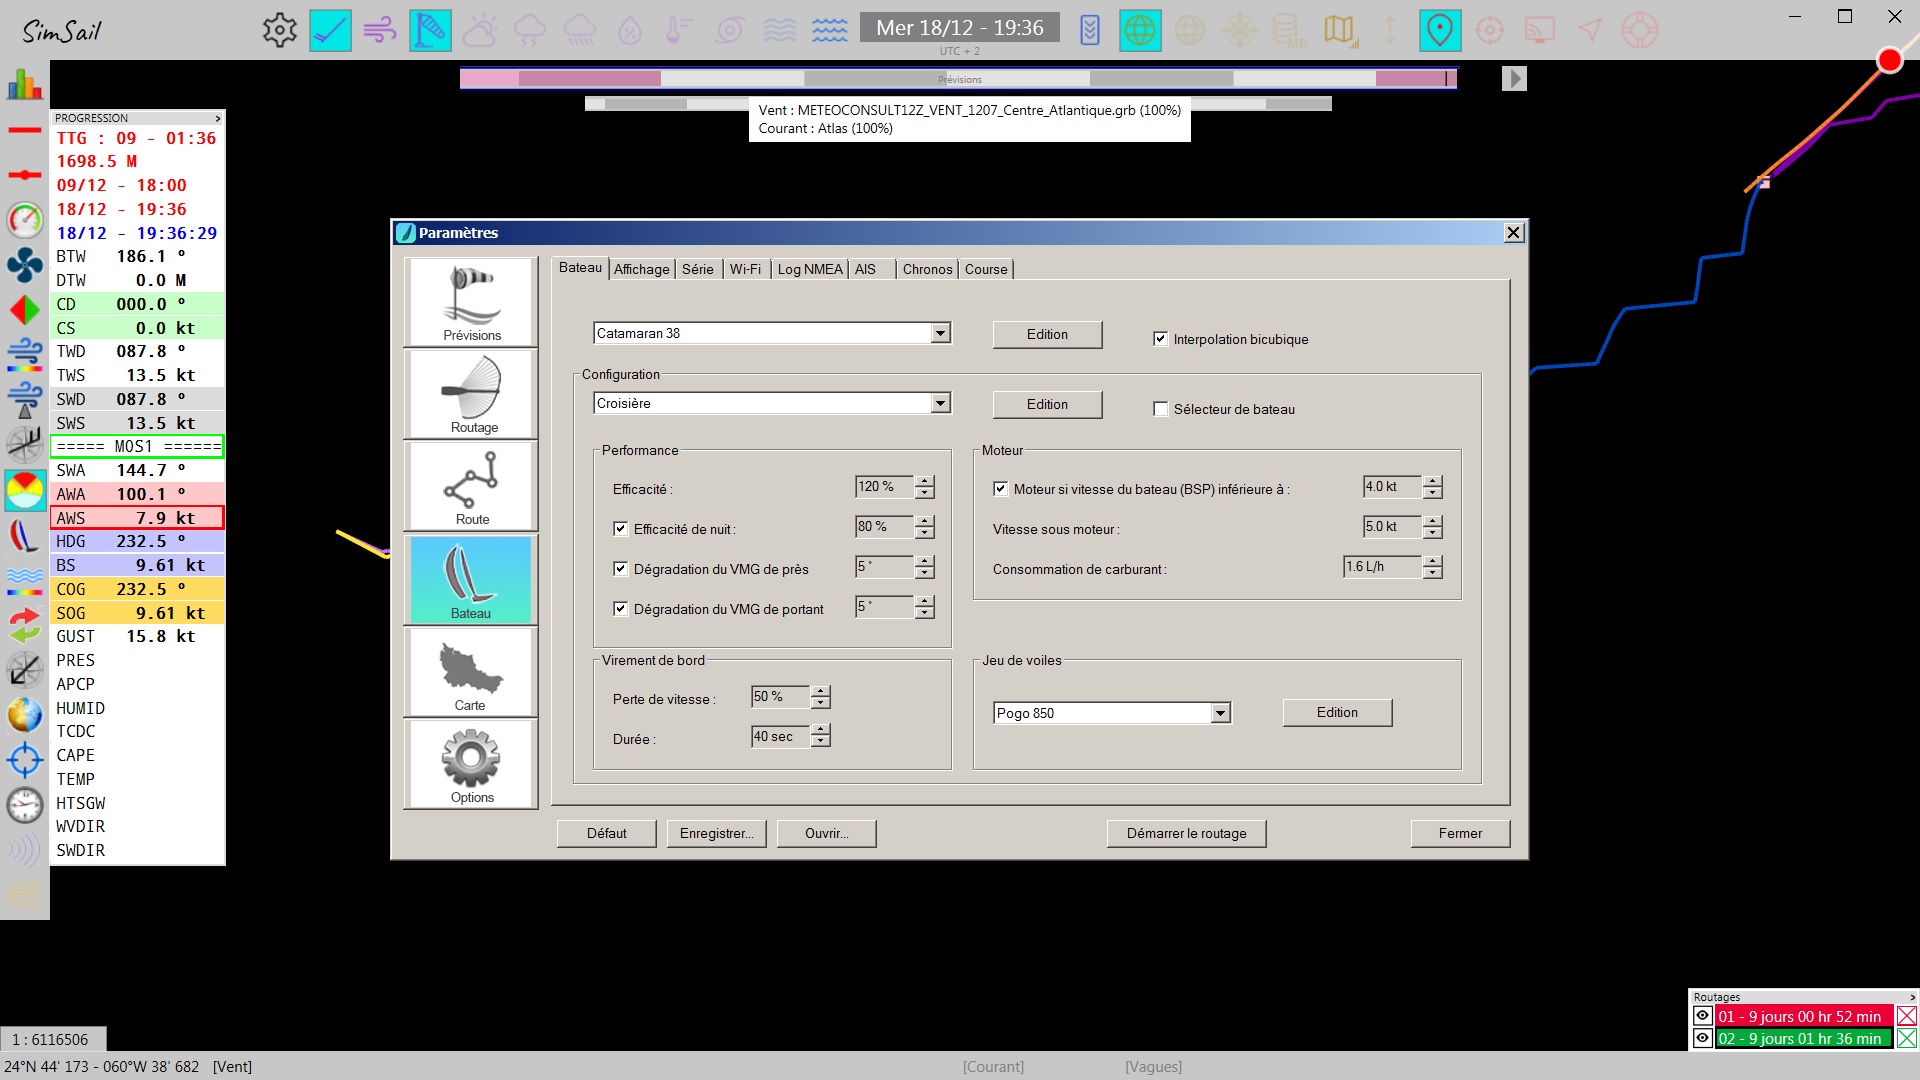
Task: Toggle Efficacité de nuit checkbox
Action: (620, 529)
